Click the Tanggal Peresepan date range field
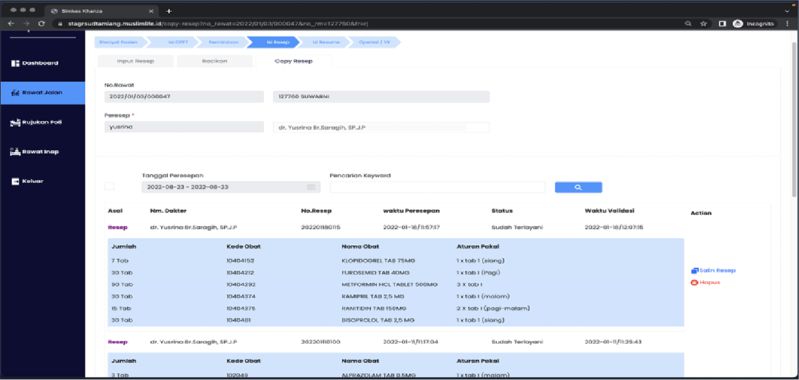The height and width of the screenshot is (380, 799). coord(231,187)
